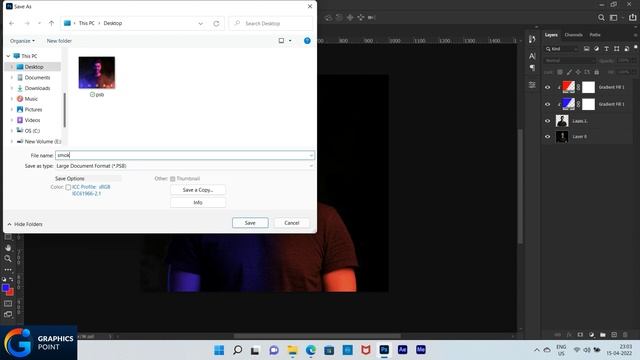Select Downloads in the folder tree

click(37, 88)
